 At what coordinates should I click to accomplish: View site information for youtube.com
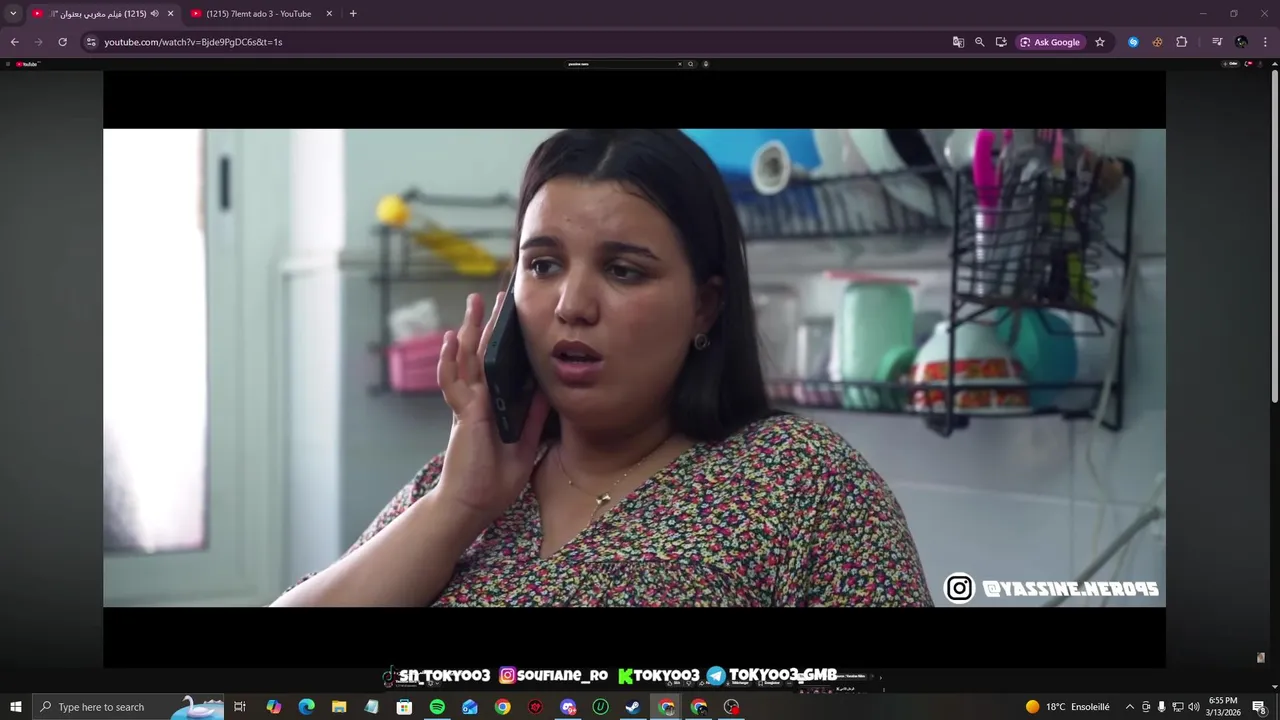(91, 42)
